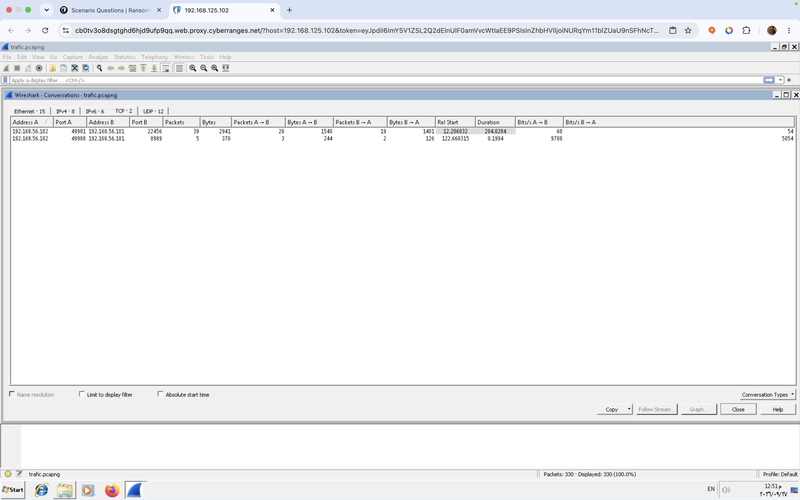
Task: Click the zoom out toolbar icon
Action: coord(204,68)
